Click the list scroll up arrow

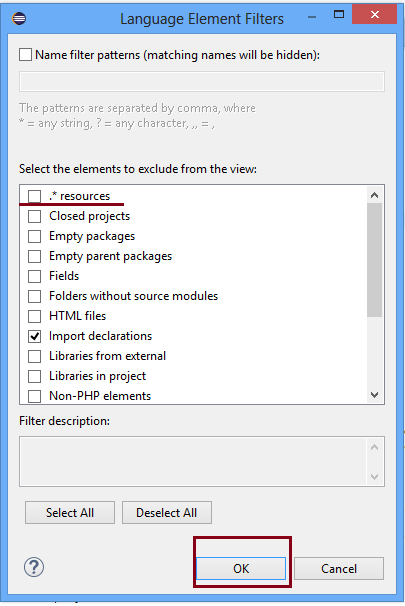(x=374, y=195)
